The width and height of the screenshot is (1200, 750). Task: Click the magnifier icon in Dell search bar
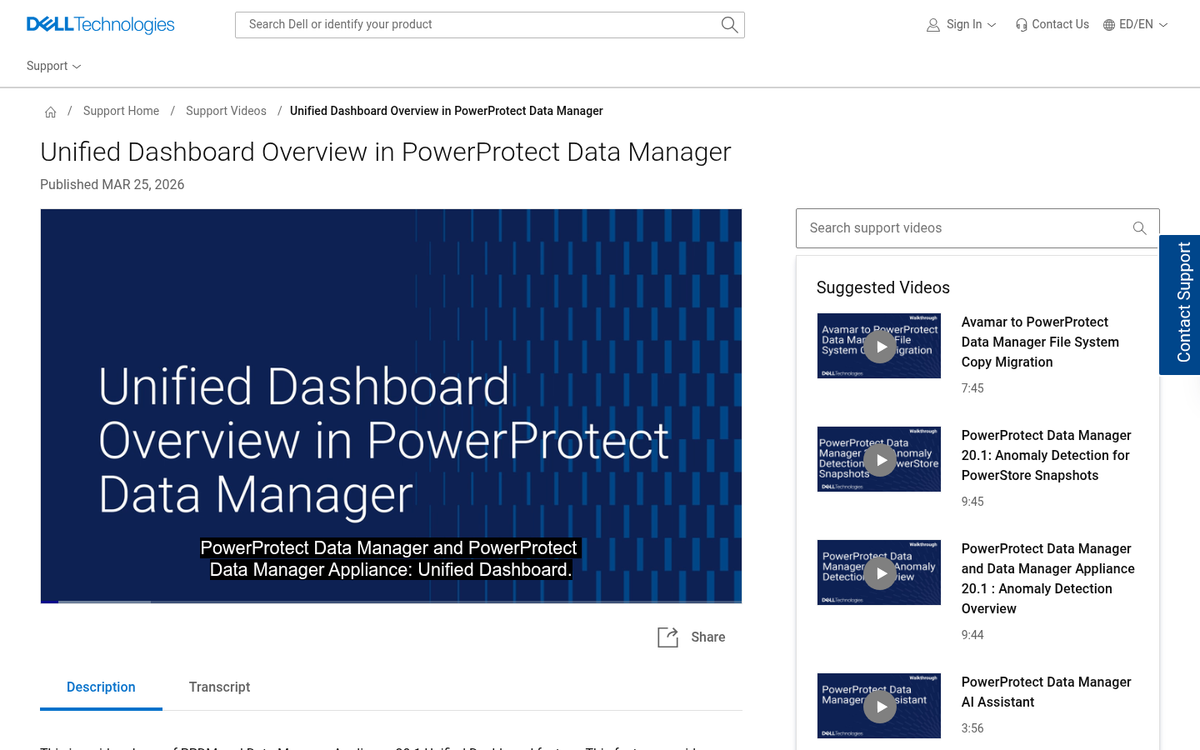pyautogui.click(x=729, y=25)
